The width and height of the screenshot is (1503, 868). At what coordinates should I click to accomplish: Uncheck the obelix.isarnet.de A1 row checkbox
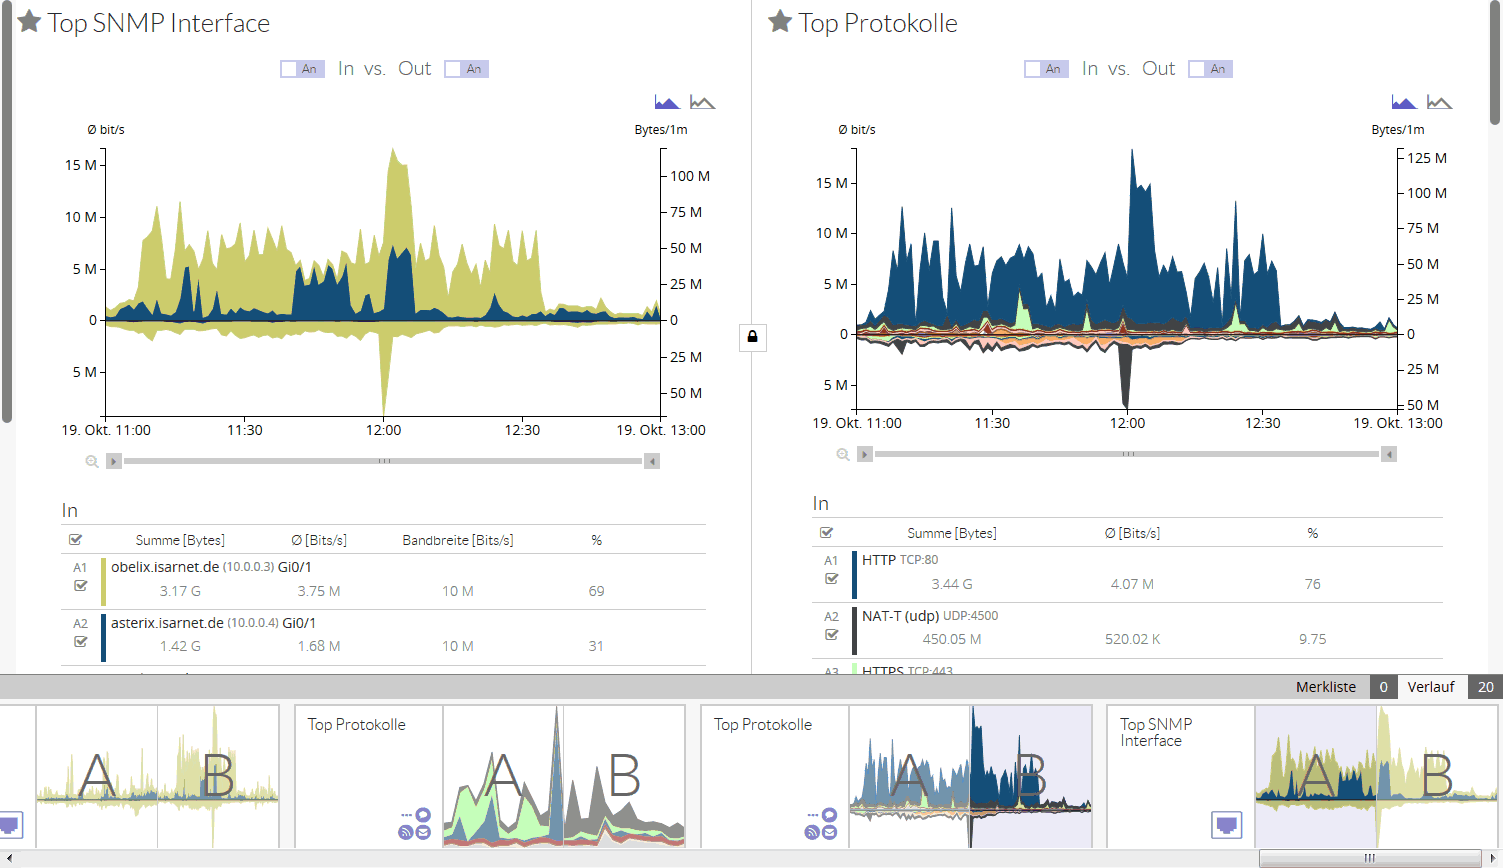pos(81,586)
